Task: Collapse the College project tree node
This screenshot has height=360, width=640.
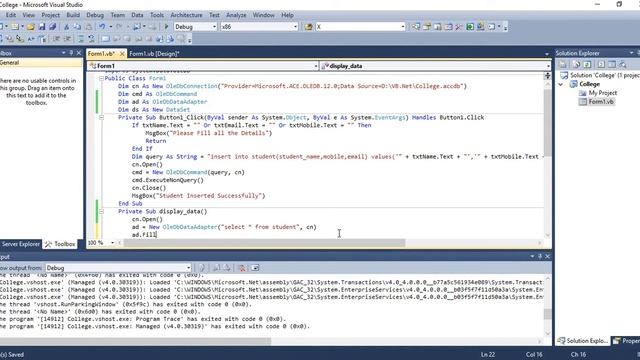Action: pos(561,84)
